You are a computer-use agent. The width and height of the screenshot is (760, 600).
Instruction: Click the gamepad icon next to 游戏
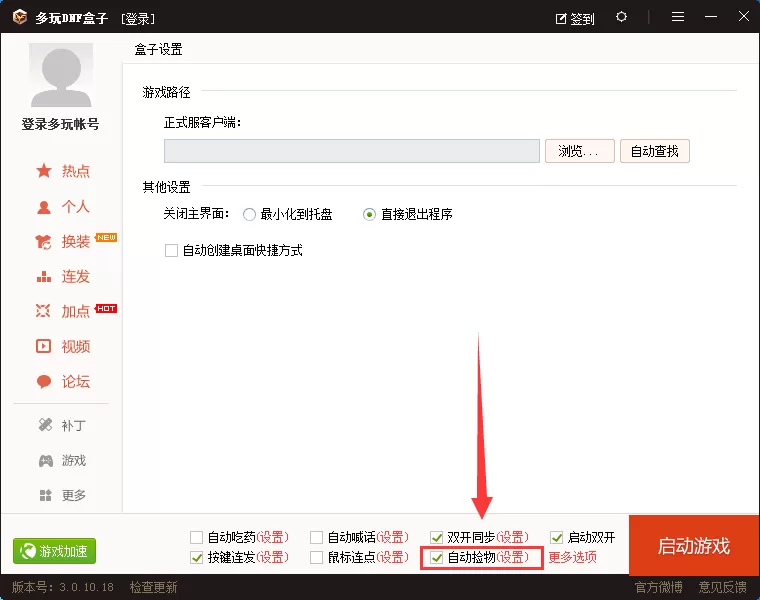tap(46, 460)
